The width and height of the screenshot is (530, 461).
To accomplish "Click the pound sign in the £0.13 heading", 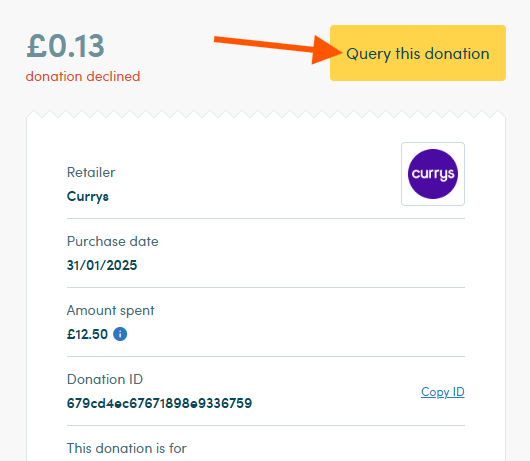I will [36, 46].
